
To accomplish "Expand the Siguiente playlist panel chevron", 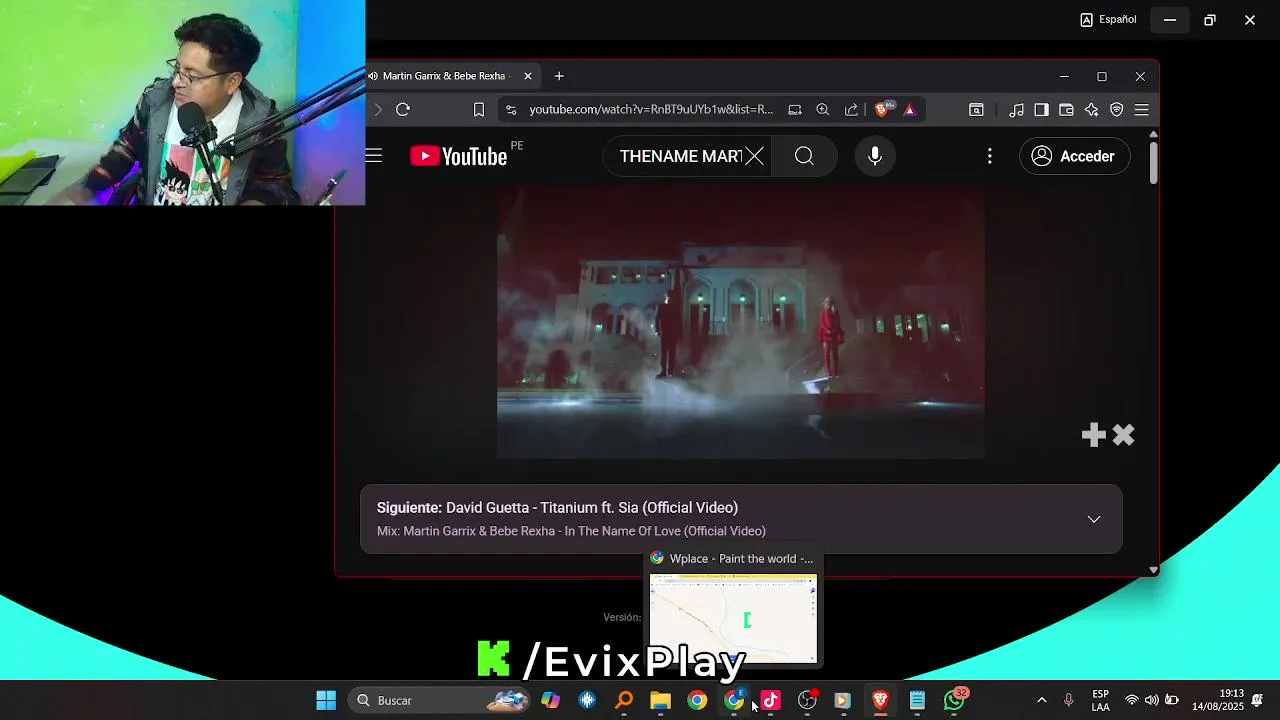I will [x=1094, y=519].
